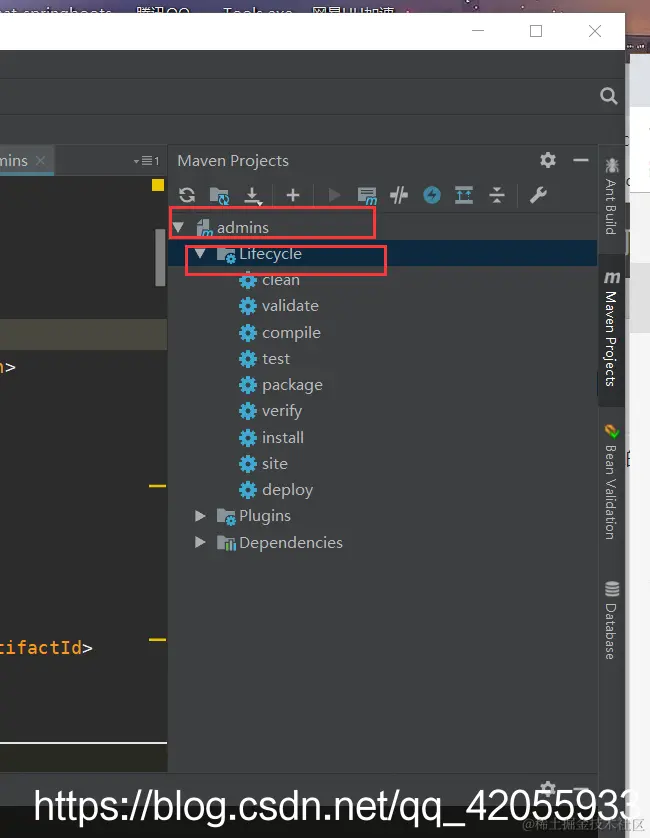650x838 pixels.
Task: Click the search magnifier icon
Action: tap(608, 96)
